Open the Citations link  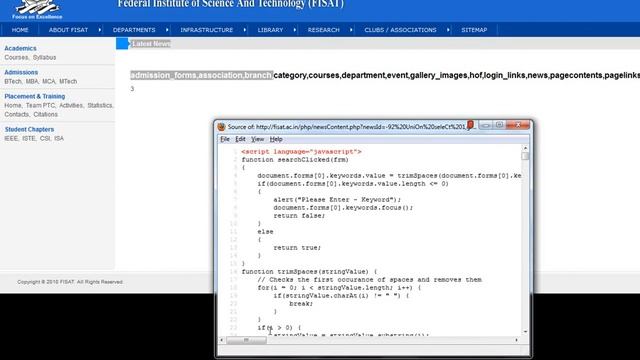(x=45, y=115)
